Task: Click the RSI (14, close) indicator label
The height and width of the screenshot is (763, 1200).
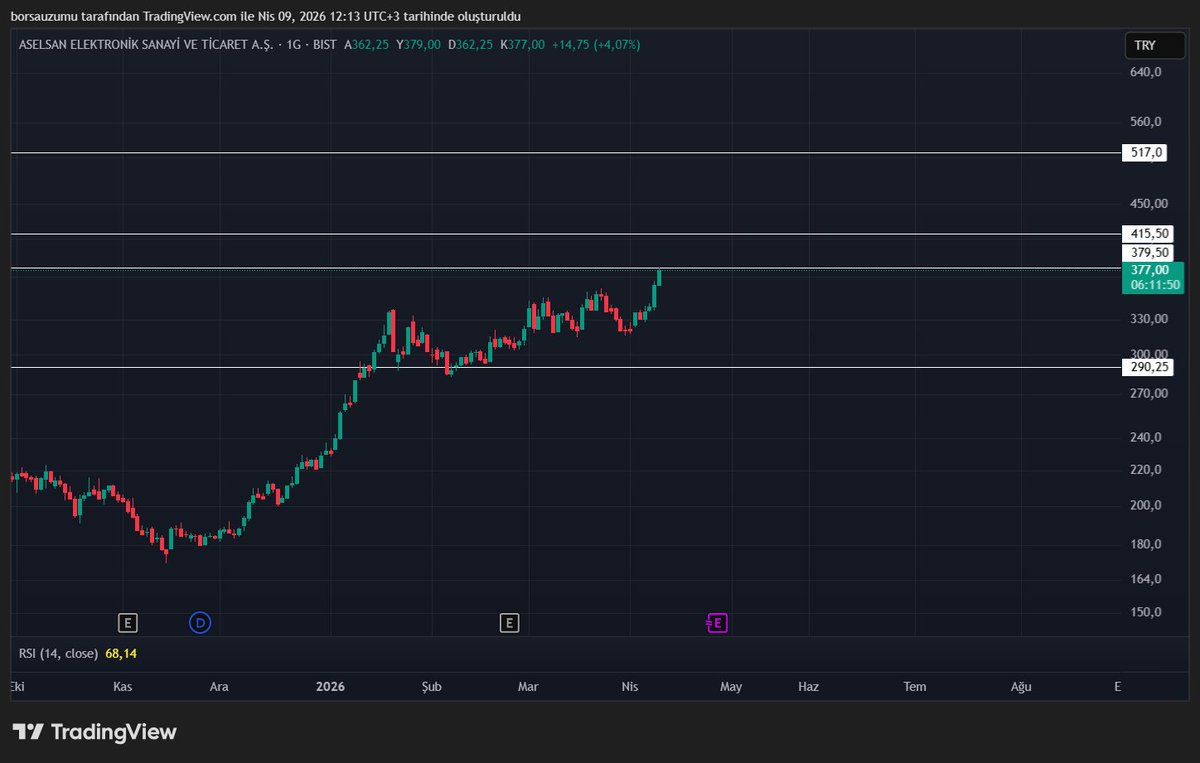Action: point(58,654)
